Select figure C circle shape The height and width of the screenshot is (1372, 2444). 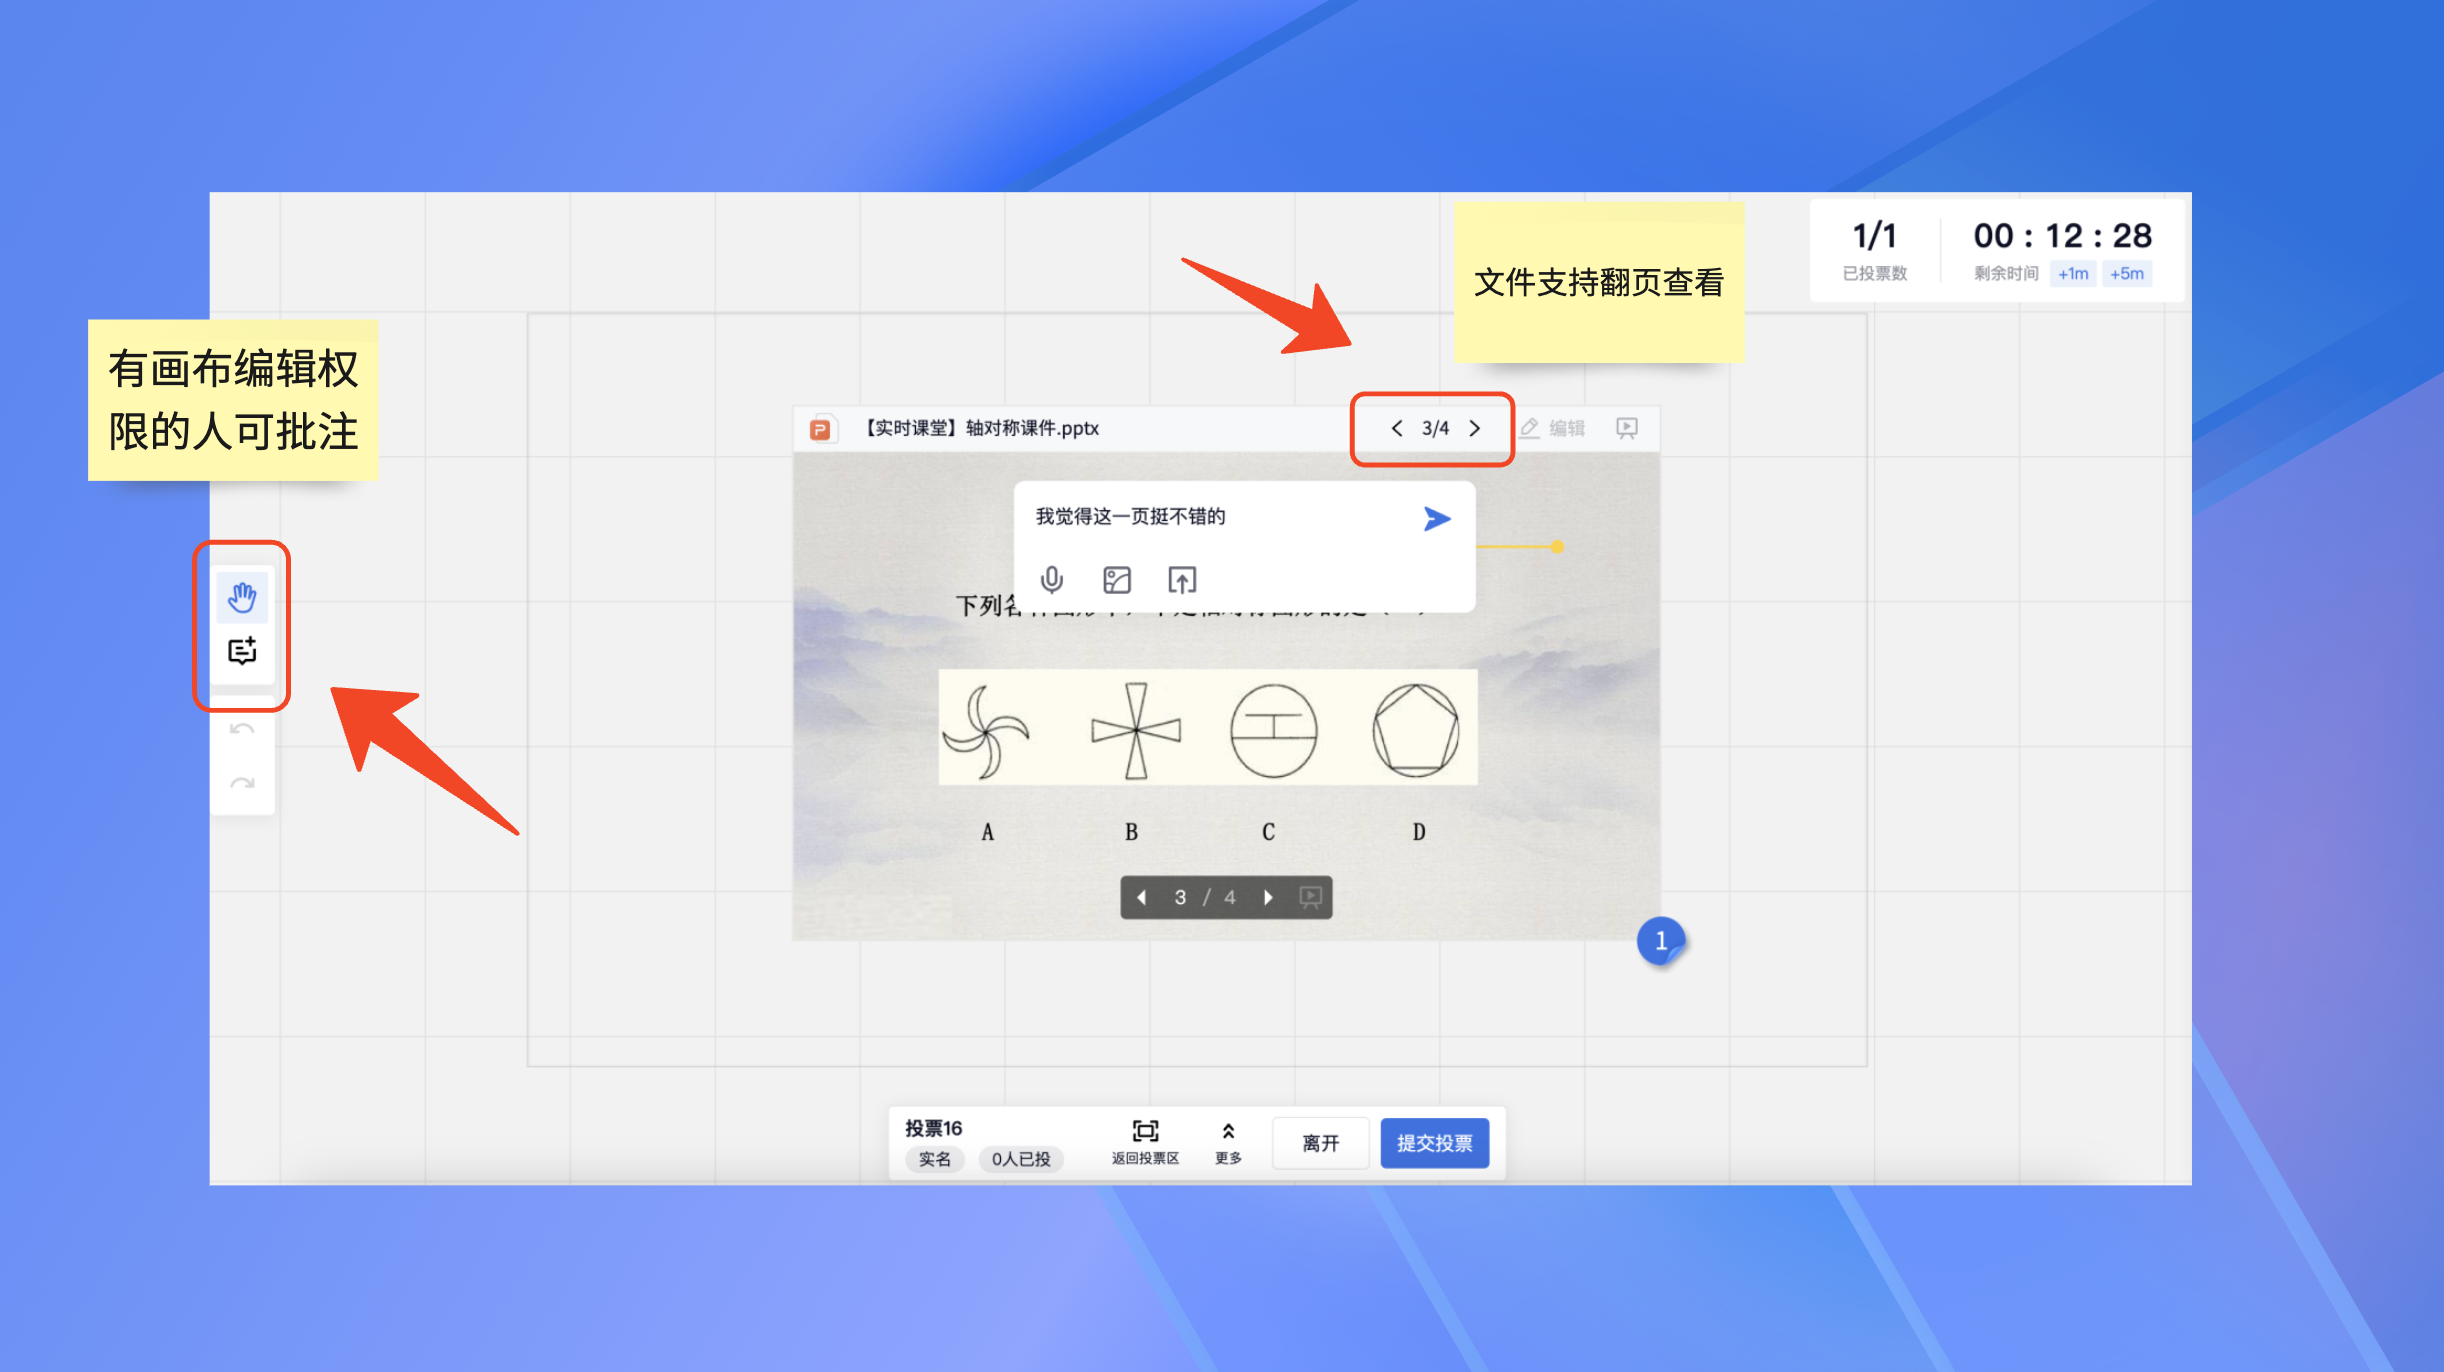point(1273,731)
